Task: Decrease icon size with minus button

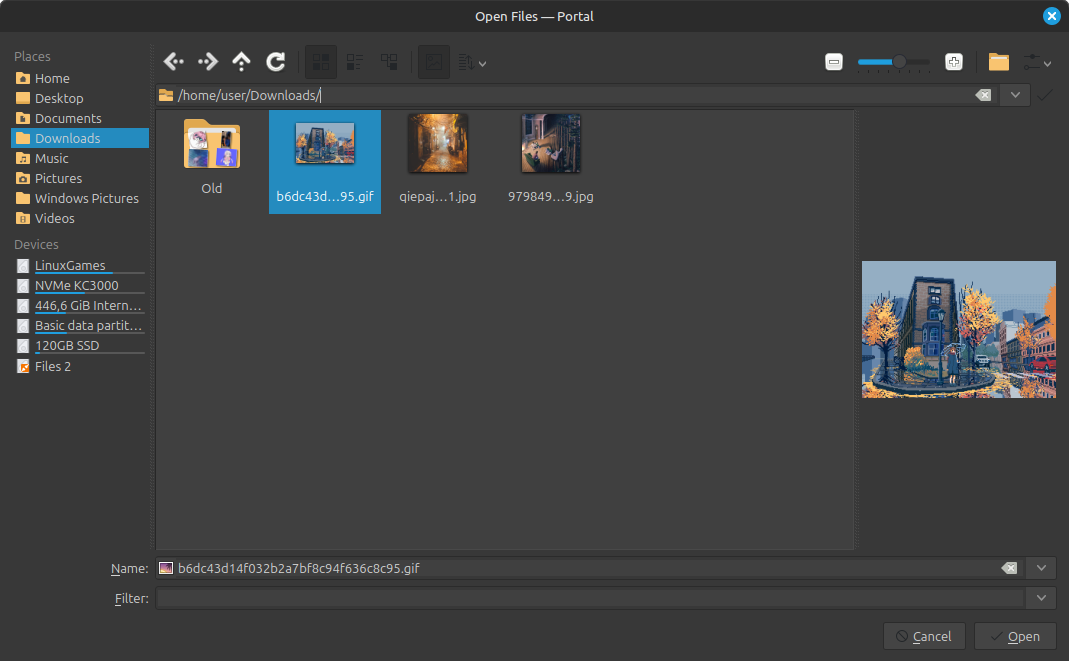Action: (833, 62)
